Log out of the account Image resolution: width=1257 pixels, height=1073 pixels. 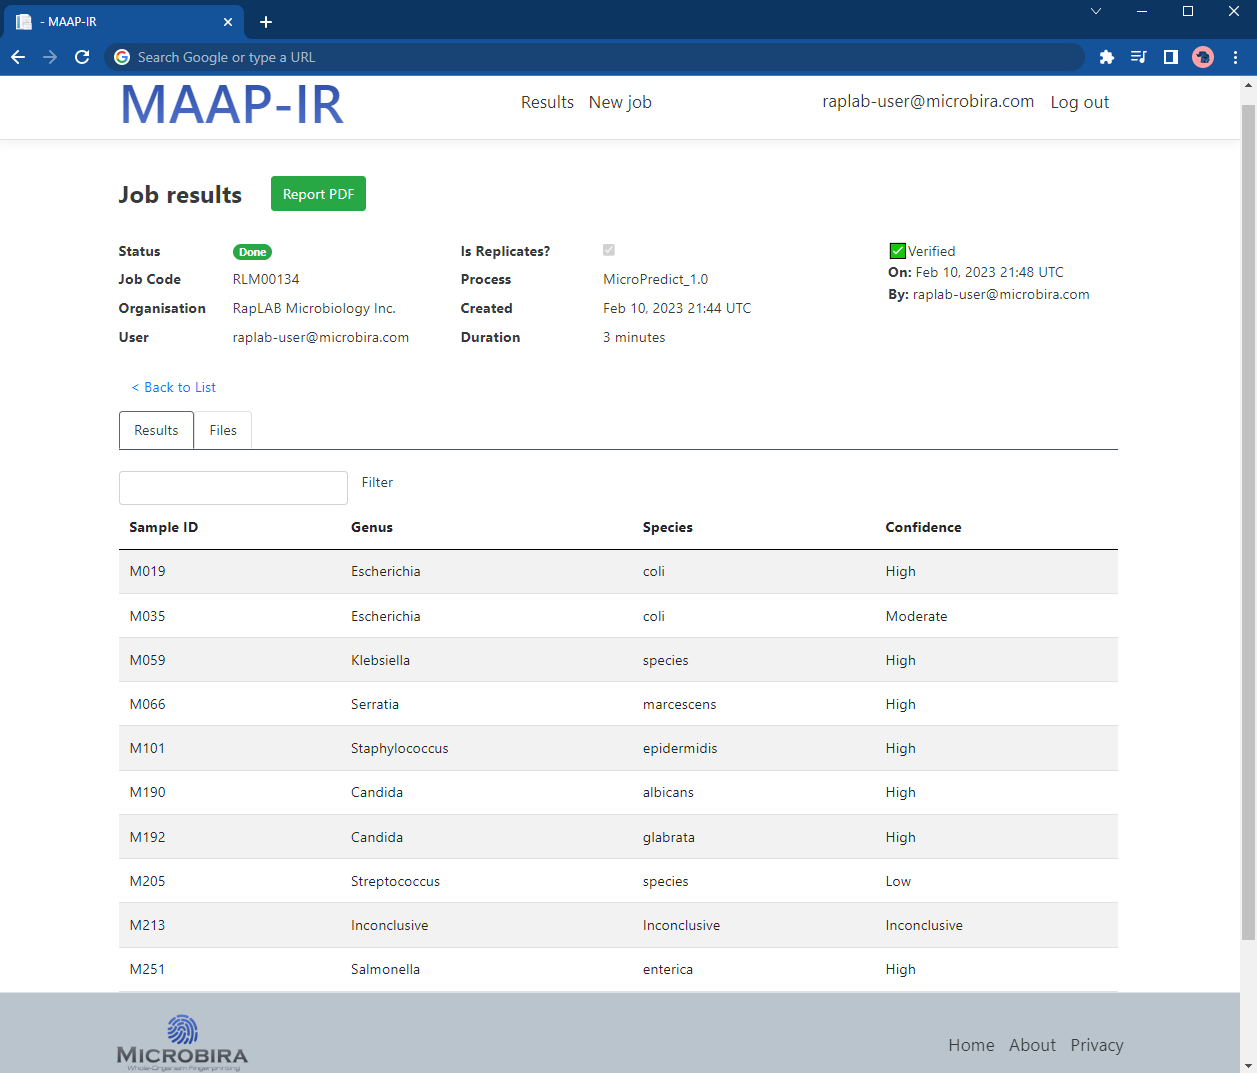pos(1080,102)
